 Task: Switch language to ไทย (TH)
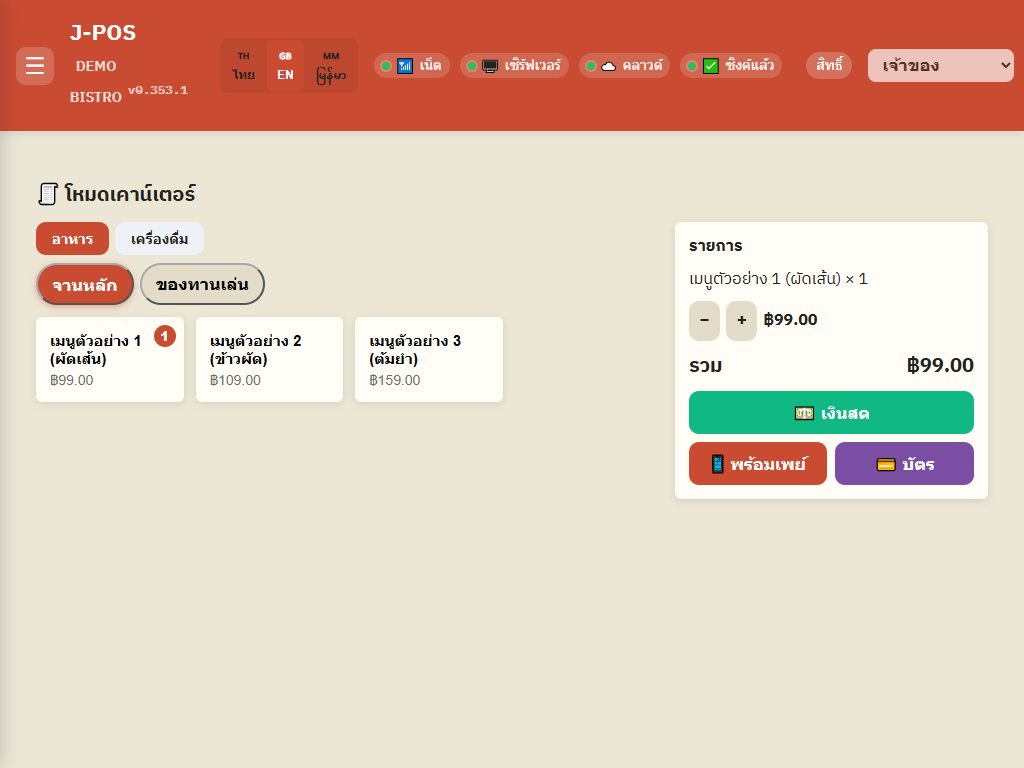[x=244, y=66]
